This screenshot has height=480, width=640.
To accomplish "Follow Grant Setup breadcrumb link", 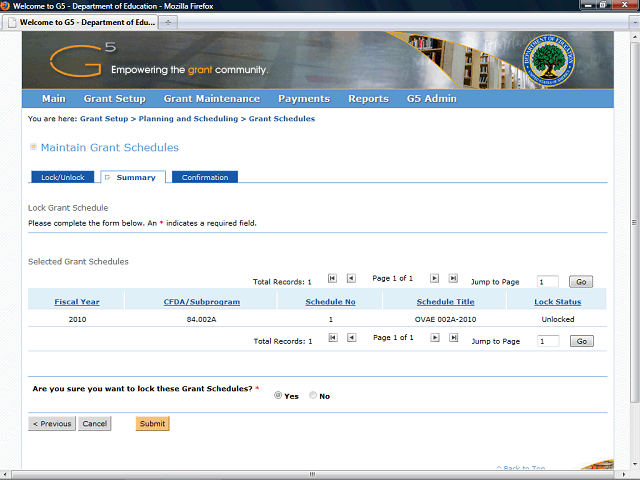I will pos(104,119).
